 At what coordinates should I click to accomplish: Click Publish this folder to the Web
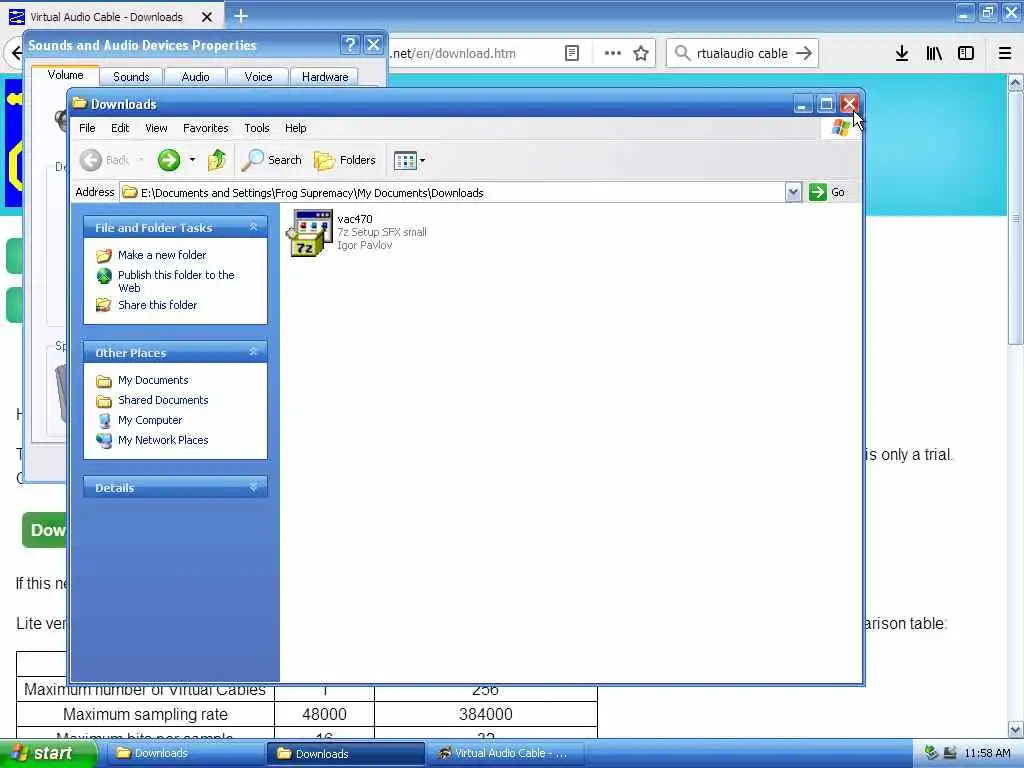[176, 281]
